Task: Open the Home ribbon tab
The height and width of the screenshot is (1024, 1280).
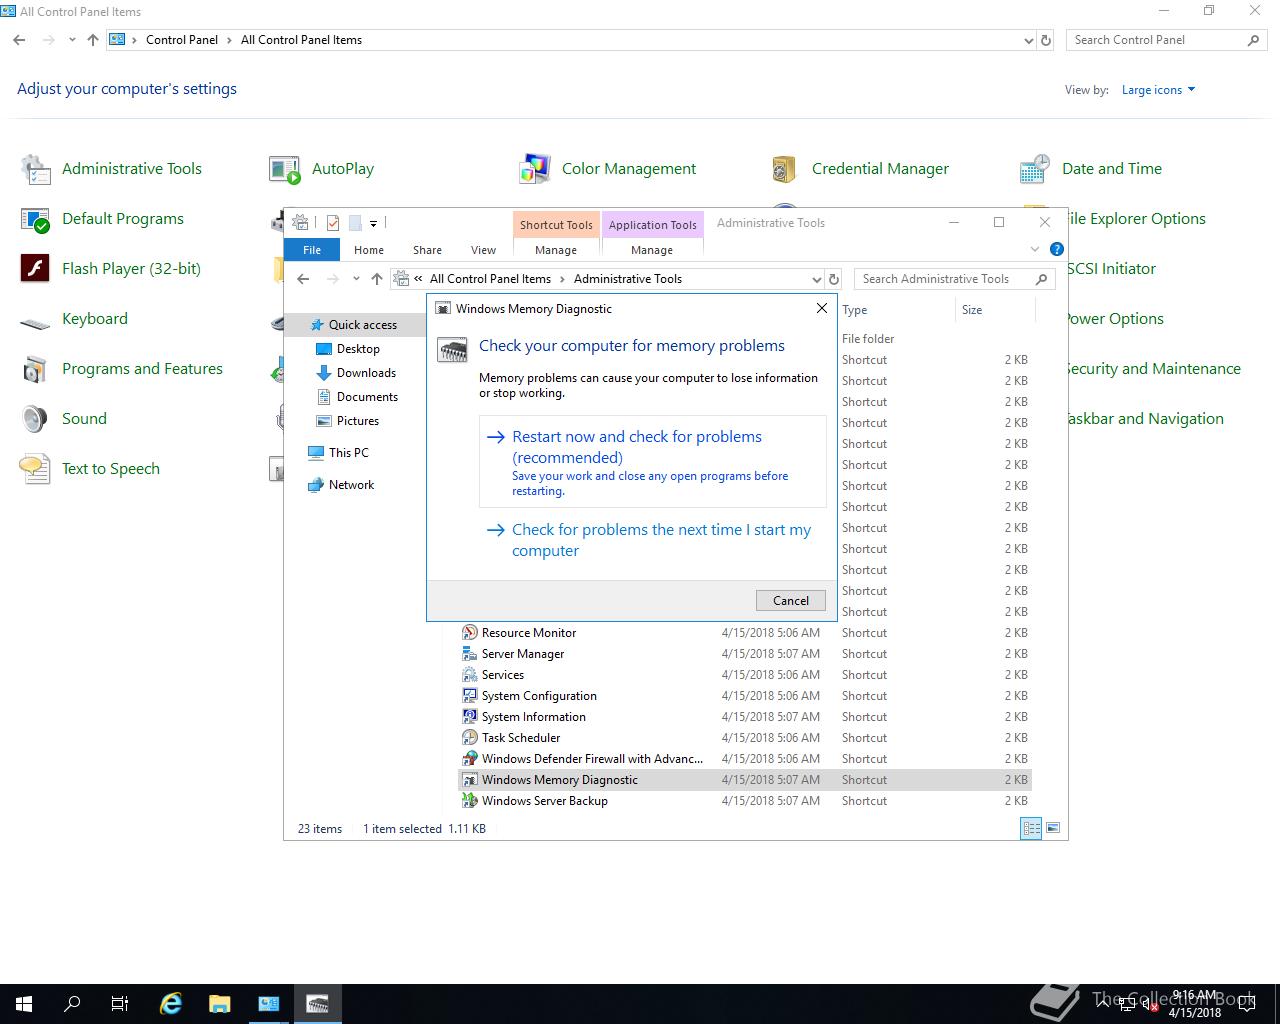Action: pyautogui.click(x=369, y=250)
